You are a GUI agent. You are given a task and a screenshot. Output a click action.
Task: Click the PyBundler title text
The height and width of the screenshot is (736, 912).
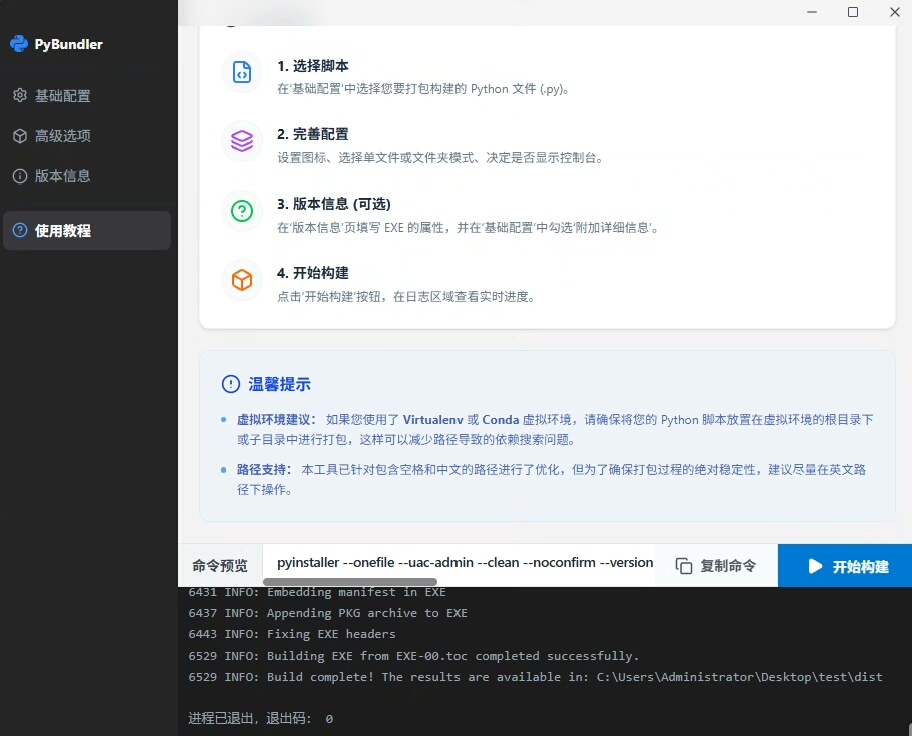[69, 44]
